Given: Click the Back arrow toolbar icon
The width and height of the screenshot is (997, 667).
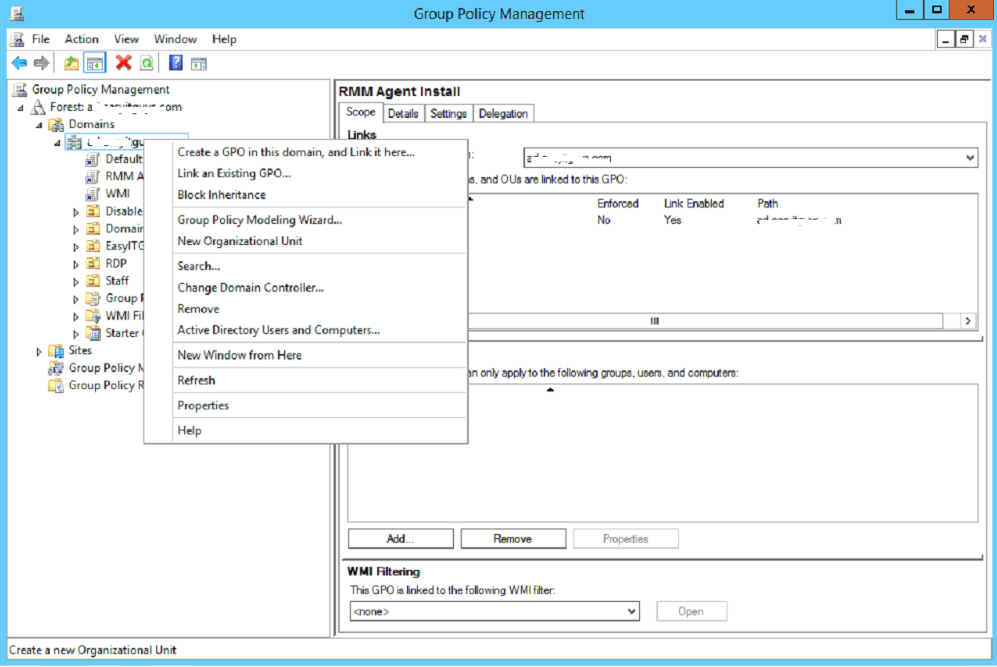Looking at the screenshot, I should point(19,63).
